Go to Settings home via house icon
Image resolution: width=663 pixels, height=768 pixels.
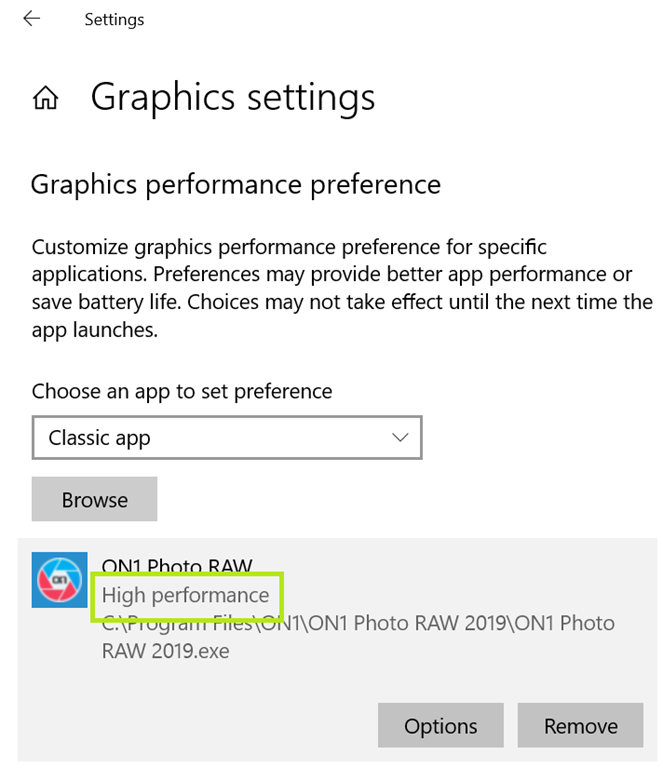45,98
